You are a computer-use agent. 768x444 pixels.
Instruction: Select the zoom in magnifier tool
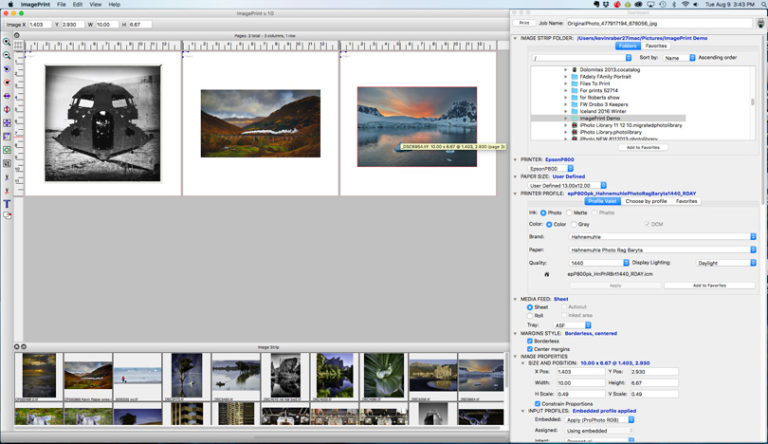point(7,42)
